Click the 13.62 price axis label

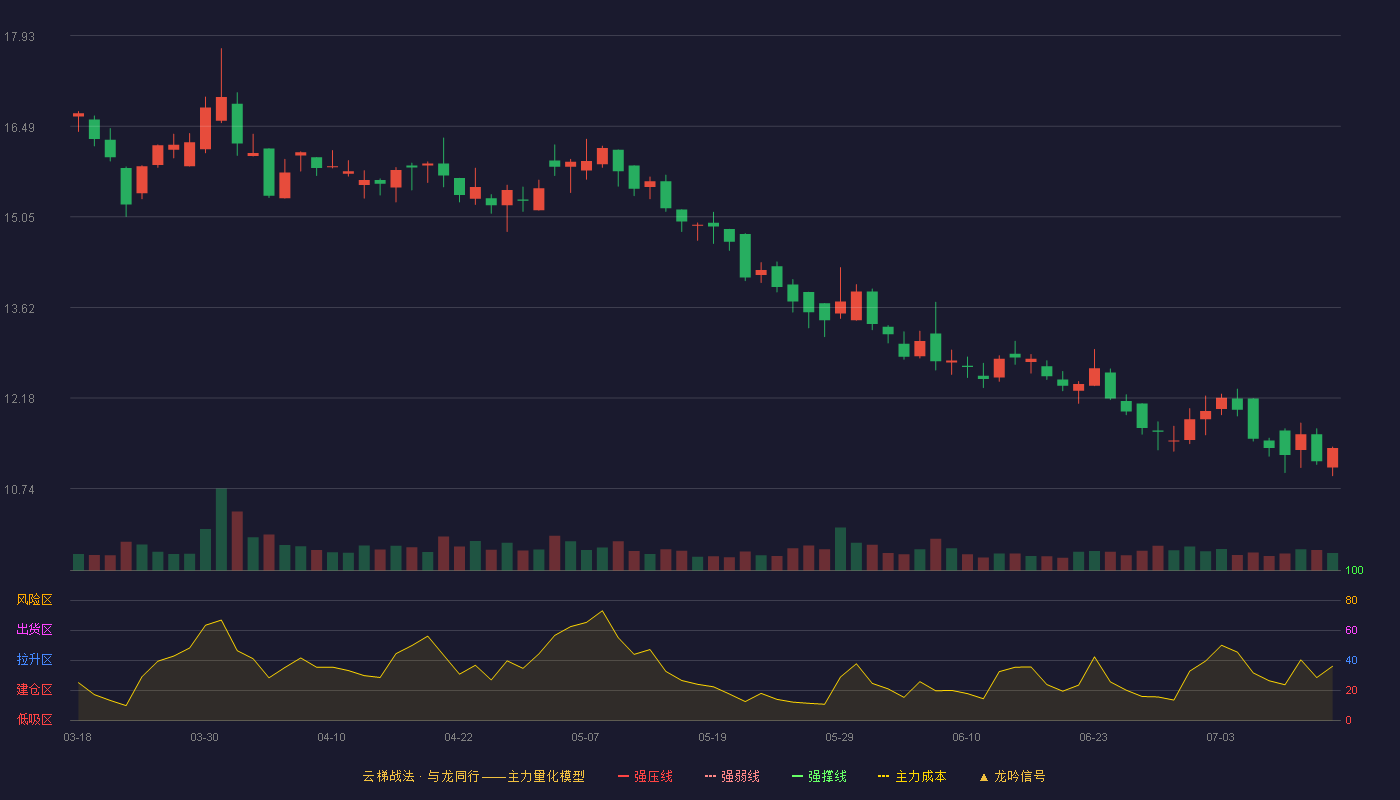tap(19, 309)
